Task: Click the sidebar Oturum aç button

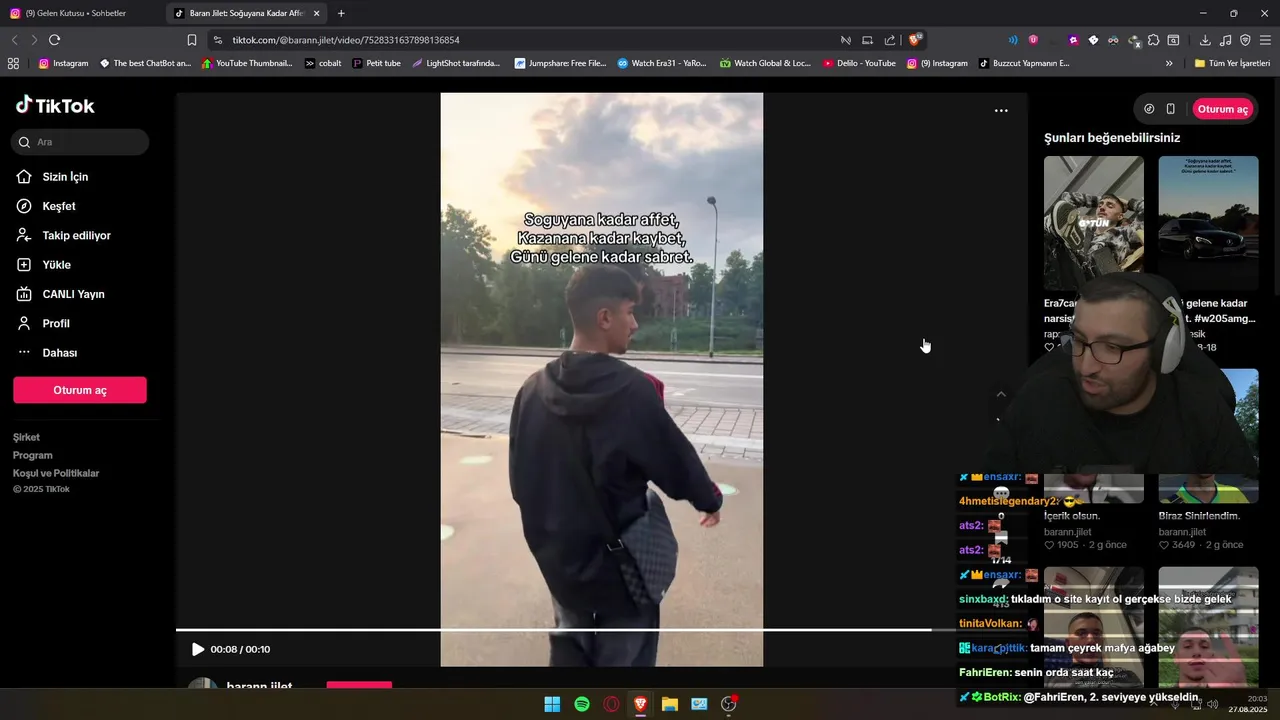Action: click(x=80, y=390)
